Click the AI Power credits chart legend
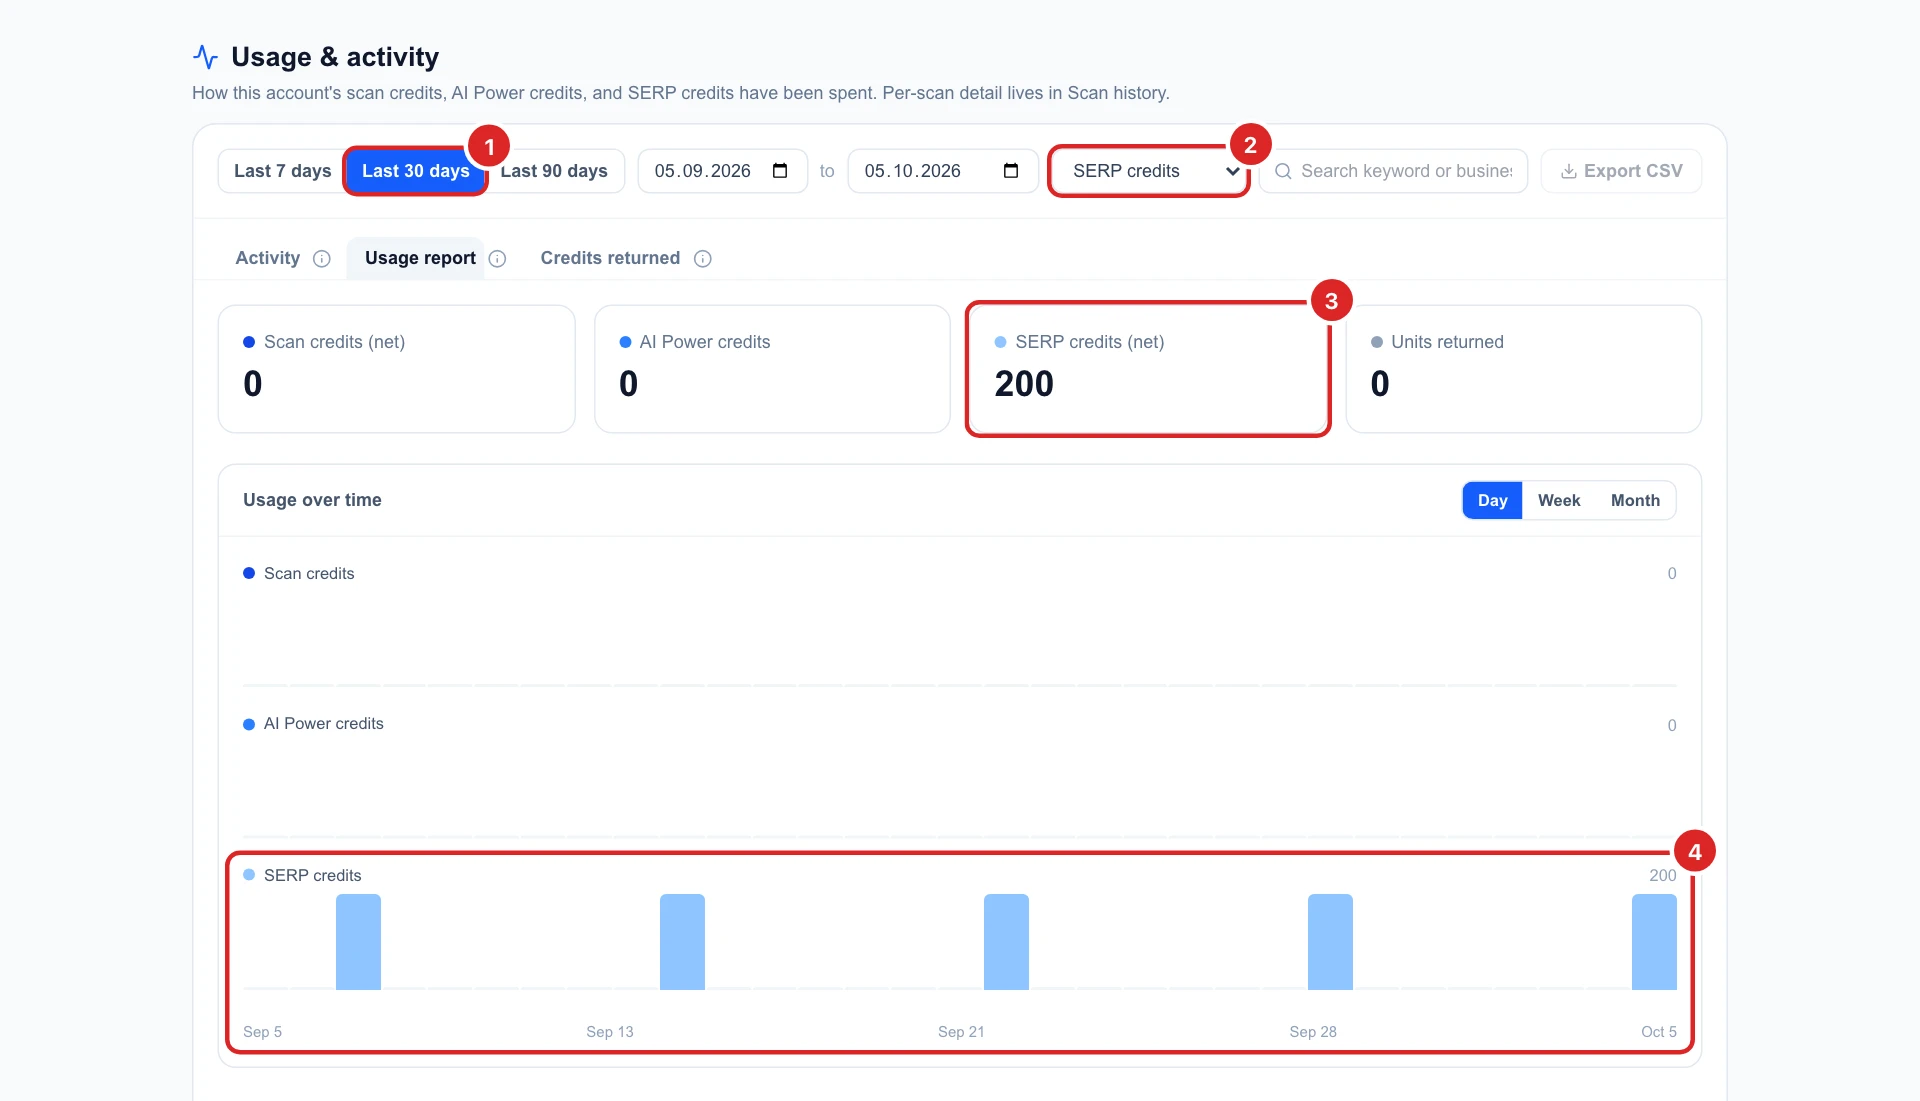The image size is (1920, 1101). pos(313,723)
